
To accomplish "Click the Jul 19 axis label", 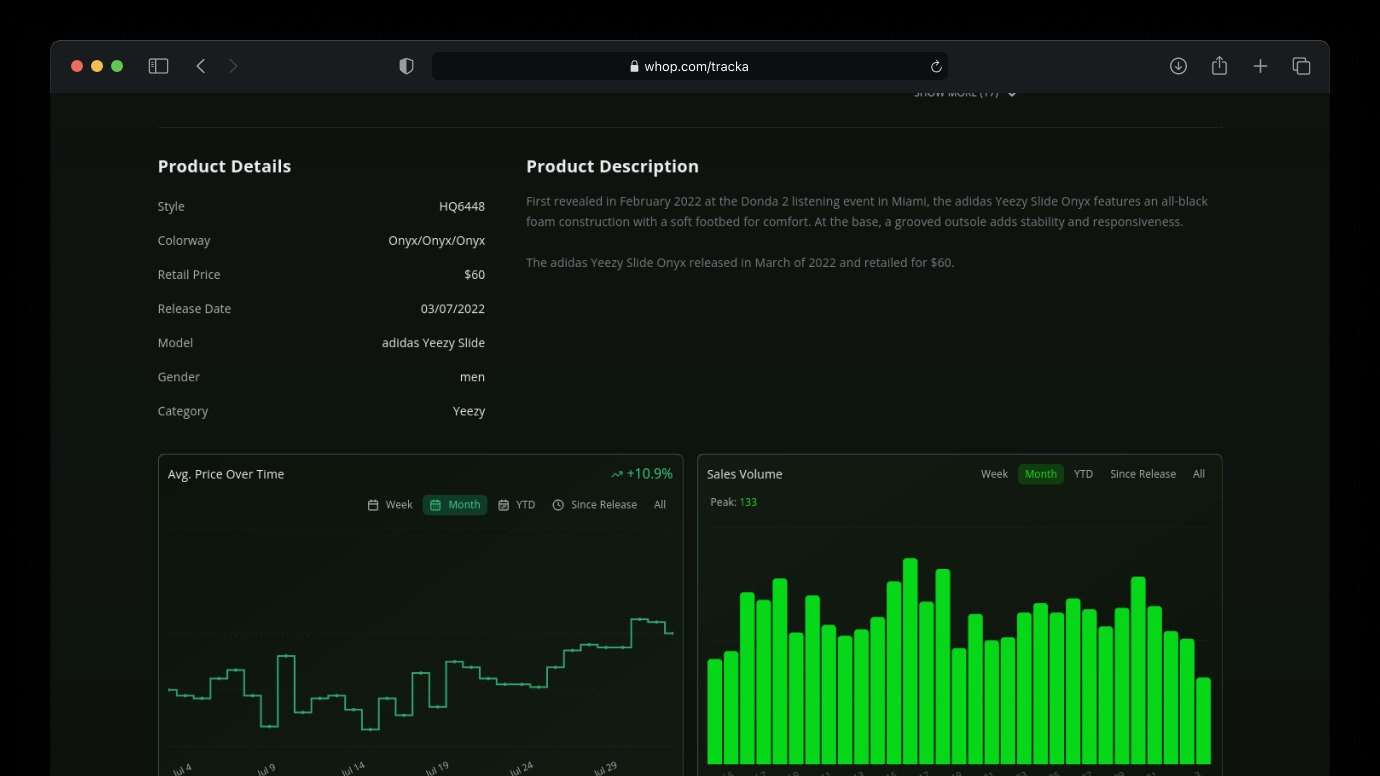I will [x=437, y=769].
